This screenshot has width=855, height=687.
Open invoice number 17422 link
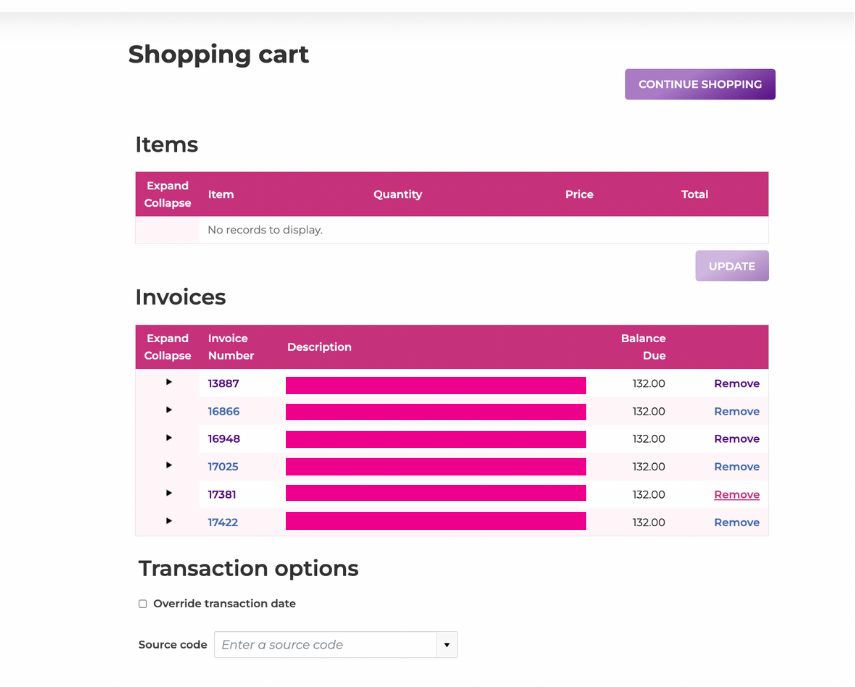click(x=223, y=522)
